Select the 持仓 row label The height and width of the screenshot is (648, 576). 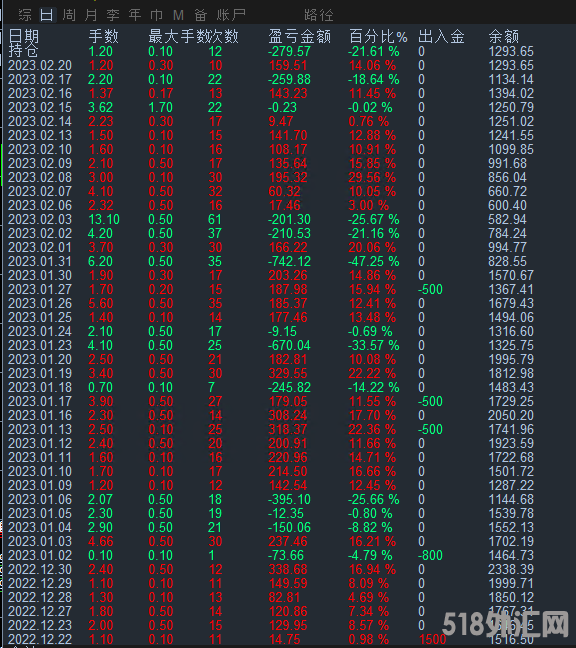23,51
